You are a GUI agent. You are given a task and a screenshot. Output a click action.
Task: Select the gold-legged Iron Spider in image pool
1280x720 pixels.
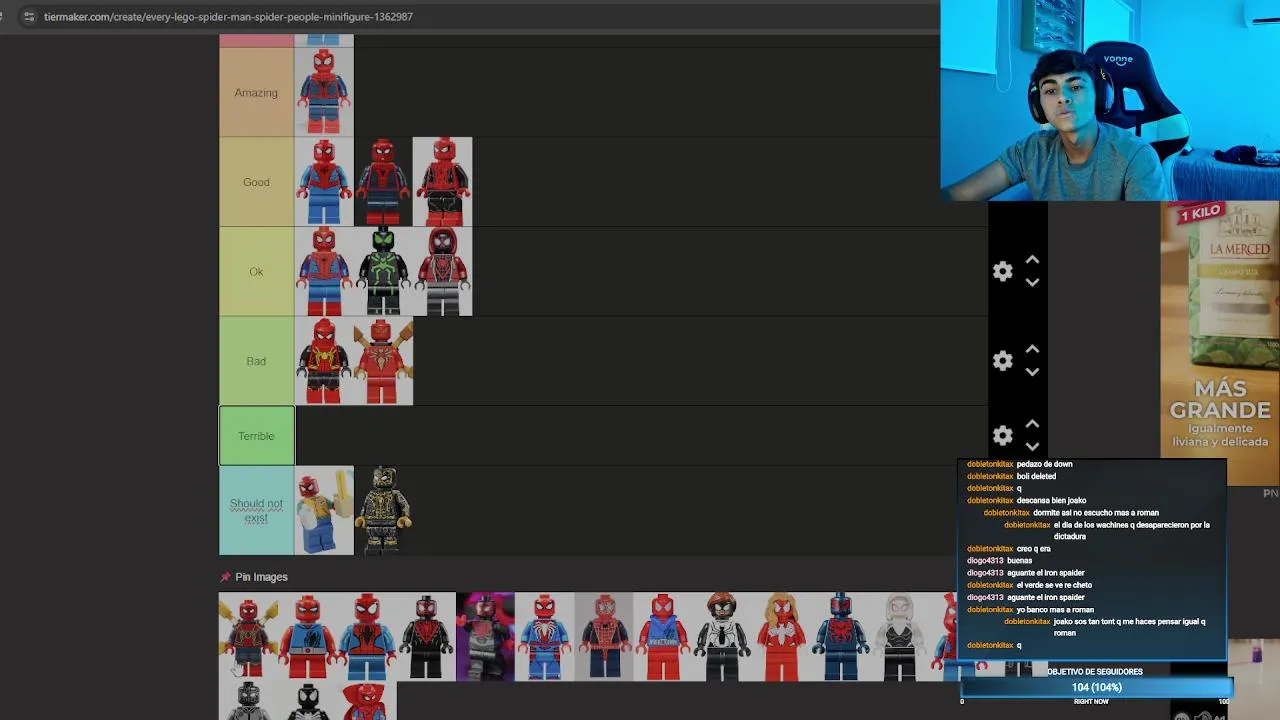[x=248, y=637]
